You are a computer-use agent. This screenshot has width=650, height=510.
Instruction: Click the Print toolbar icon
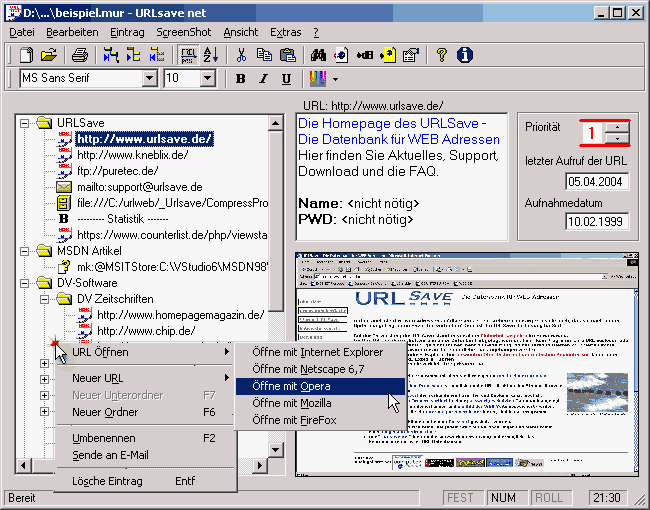point(80,55)
